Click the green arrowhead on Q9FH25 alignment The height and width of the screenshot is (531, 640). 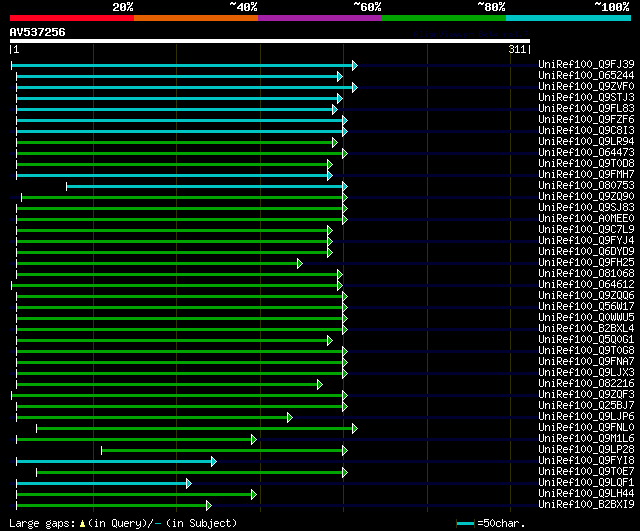pos(300,264)
